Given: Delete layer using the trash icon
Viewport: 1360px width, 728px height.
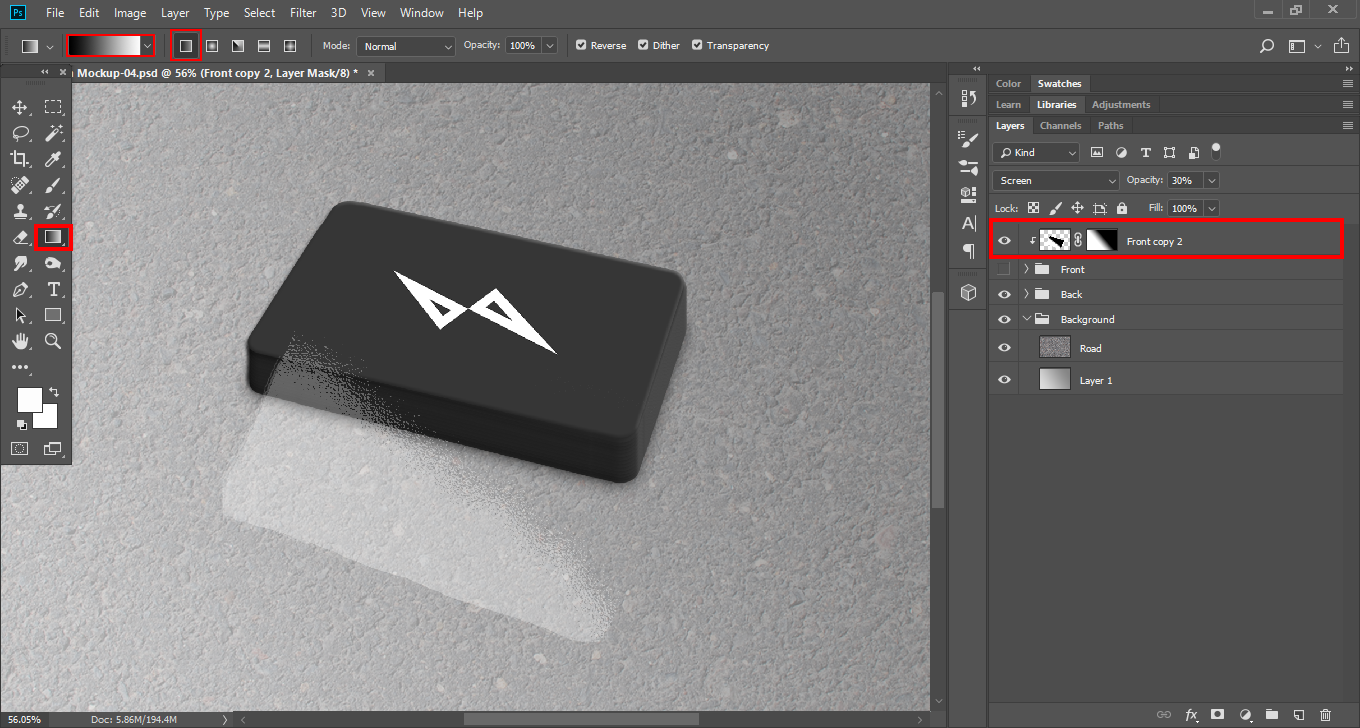Looking at the screenshot, I should coord(1326,715).
